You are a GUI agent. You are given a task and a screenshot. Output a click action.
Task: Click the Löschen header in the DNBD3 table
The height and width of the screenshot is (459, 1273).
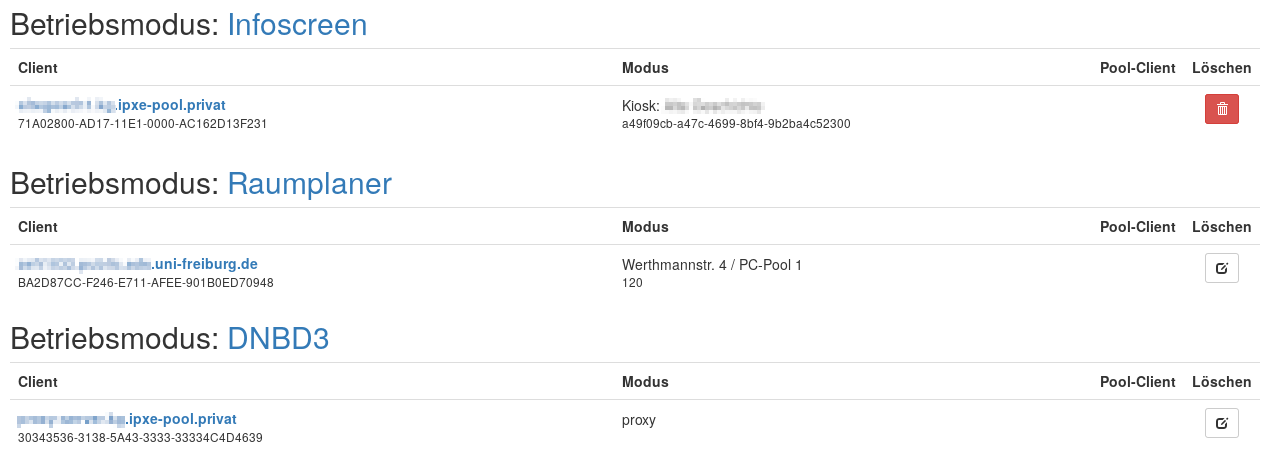point(1221,382)
